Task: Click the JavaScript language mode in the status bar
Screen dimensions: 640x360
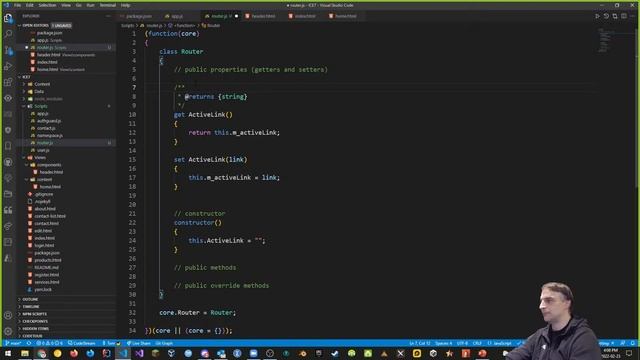Action: pyautogui.click(x=500, y=343)
